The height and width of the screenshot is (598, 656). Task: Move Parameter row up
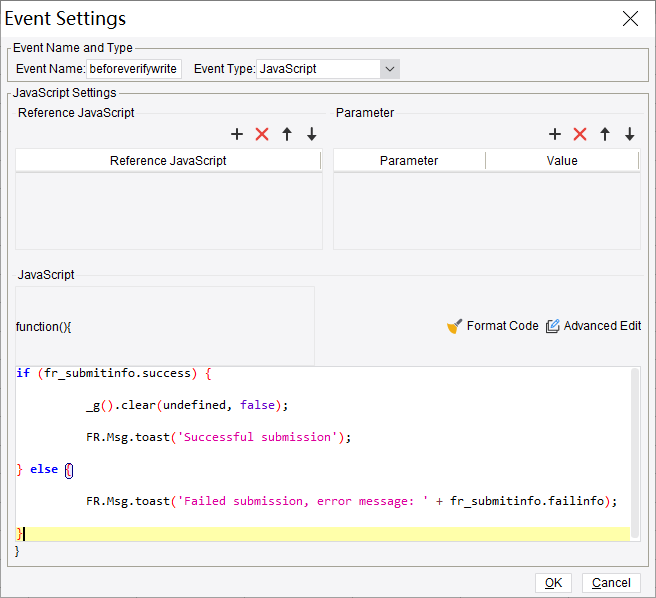tap(605, 134)
